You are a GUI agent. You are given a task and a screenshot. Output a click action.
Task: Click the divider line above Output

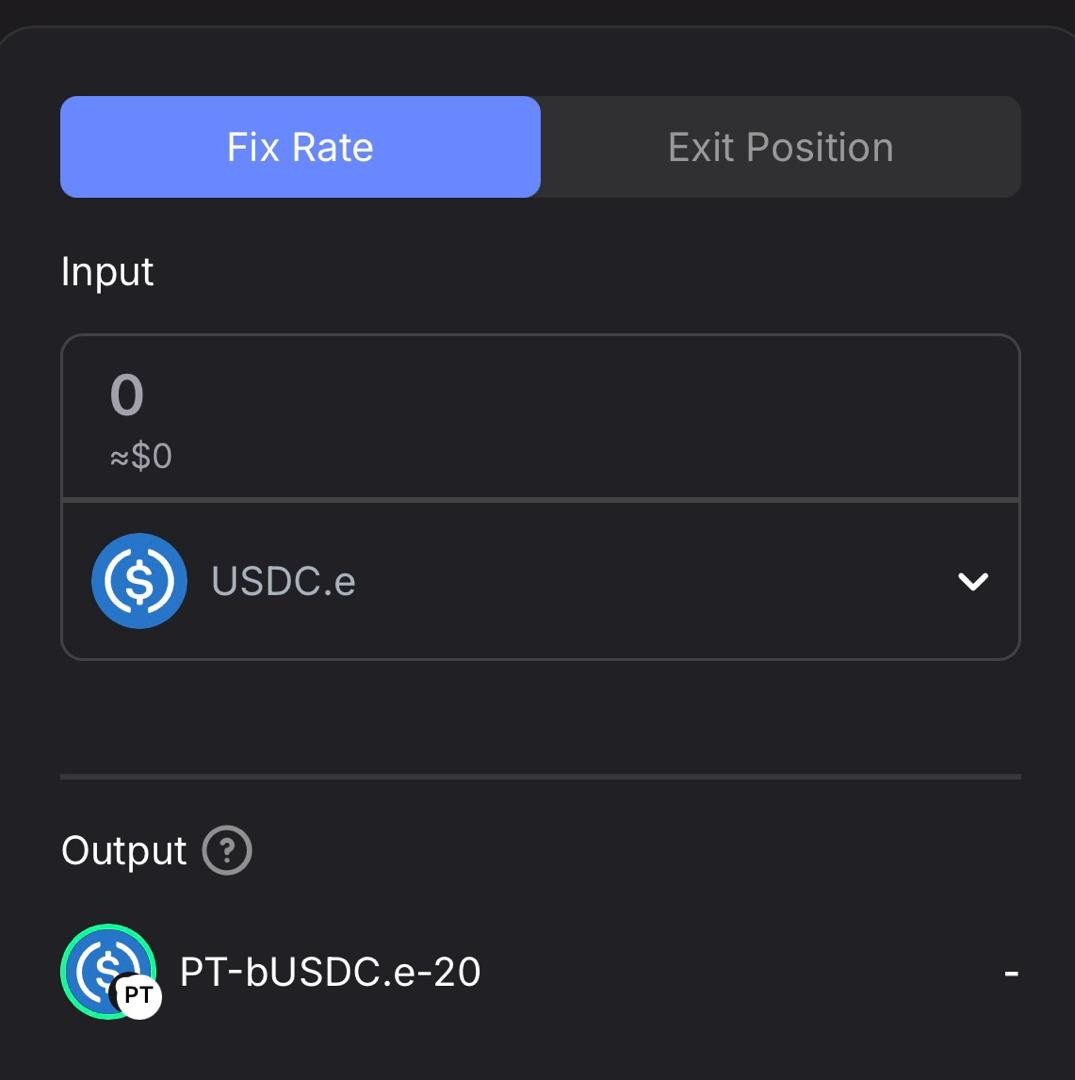point(540,776)
